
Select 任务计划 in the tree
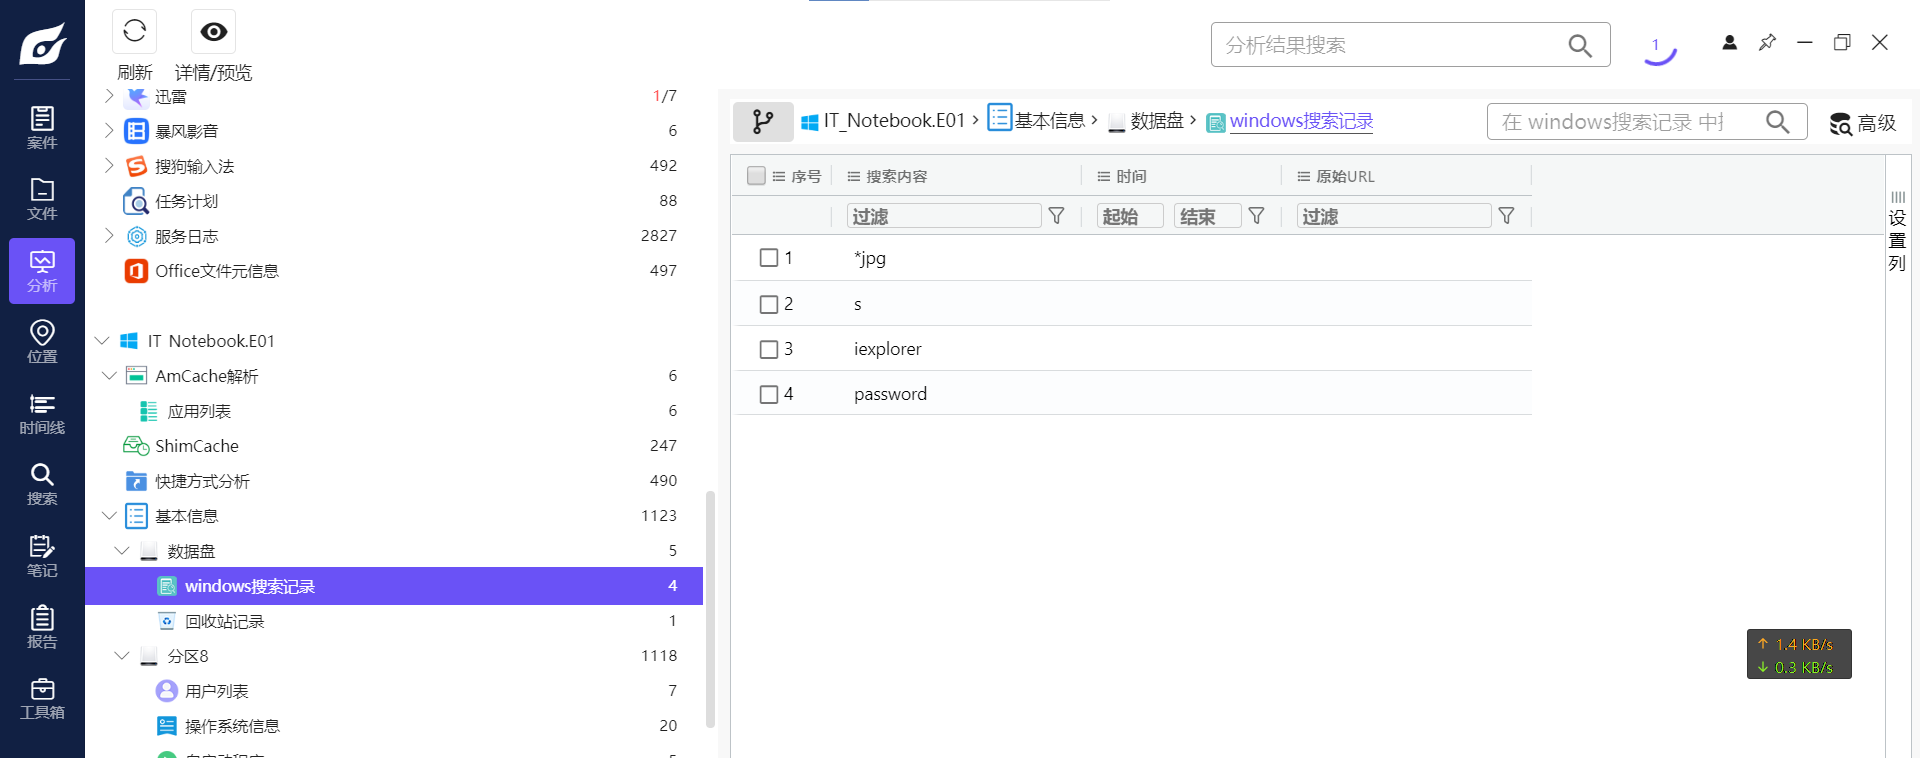click(186, 201)
